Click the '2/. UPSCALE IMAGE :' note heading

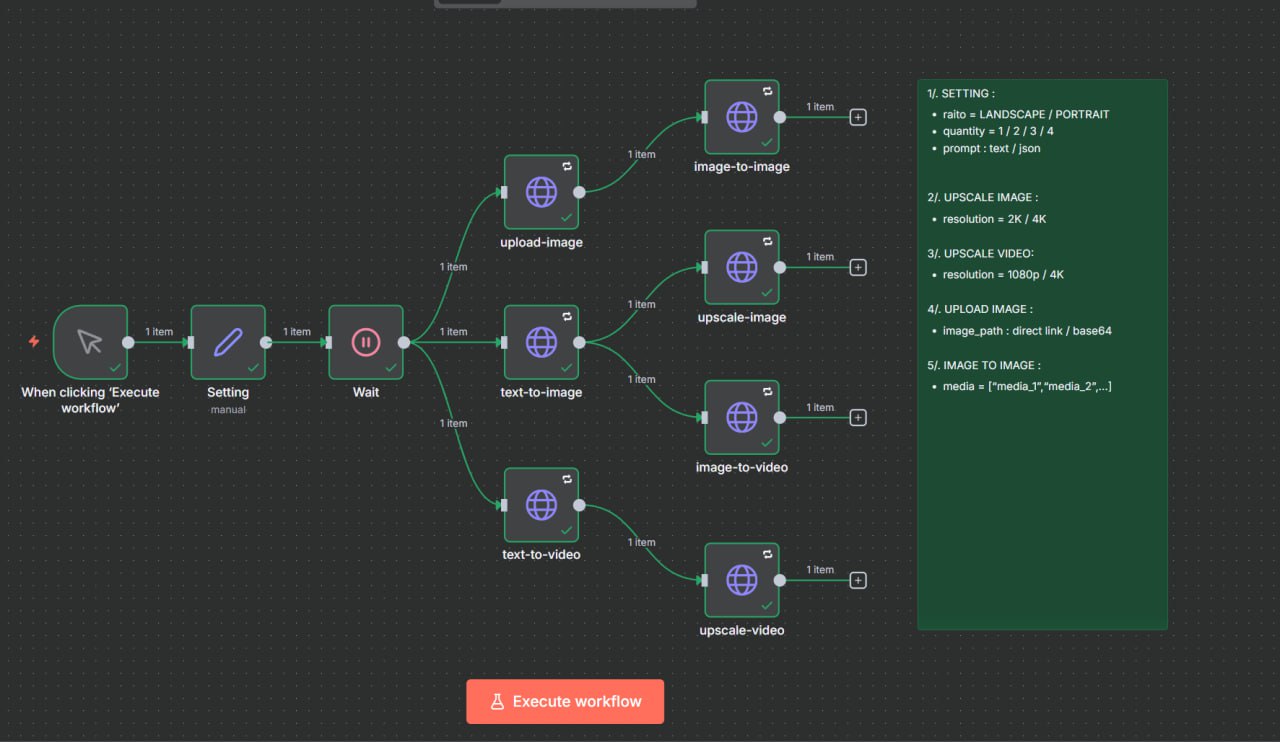coord(983,198)
